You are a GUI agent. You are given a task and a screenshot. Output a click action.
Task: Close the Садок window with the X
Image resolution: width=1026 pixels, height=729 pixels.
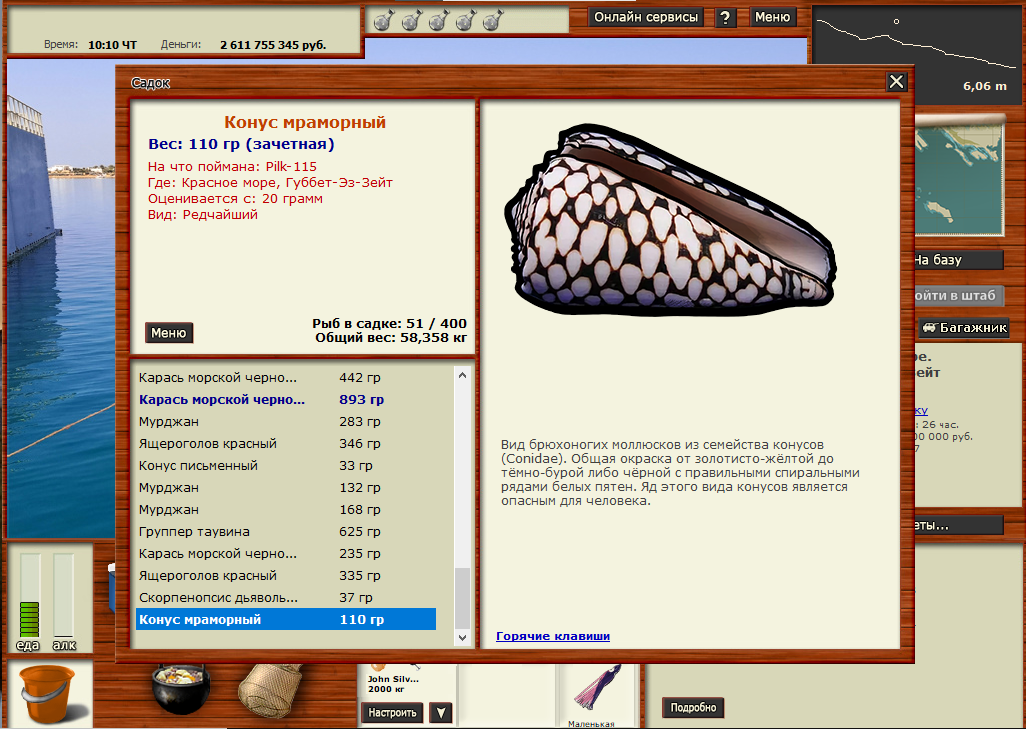[896, 82]
